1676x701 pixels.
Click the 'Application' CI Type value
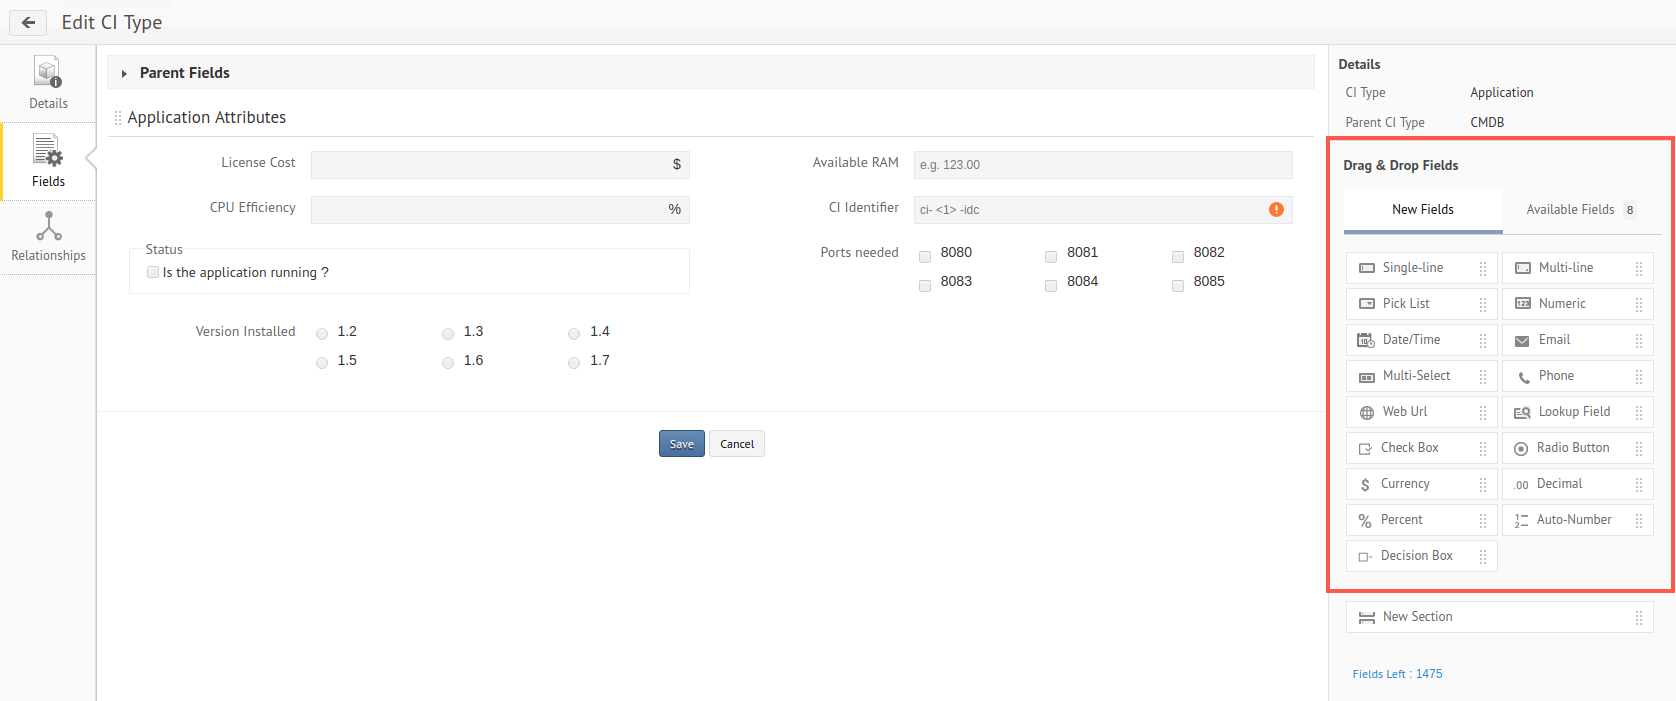point(1501,92)
